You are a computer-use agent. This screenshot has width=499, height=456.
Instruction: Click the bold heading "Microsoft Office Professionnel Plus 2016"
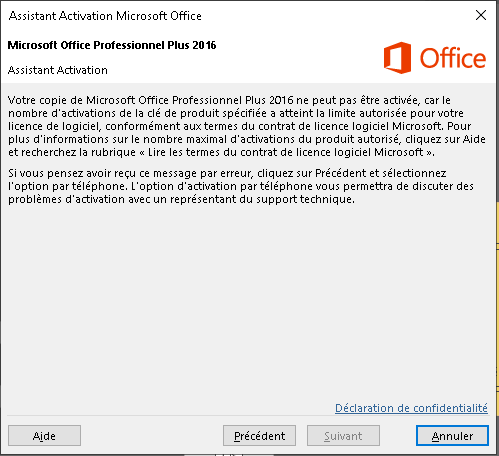(112, 45)
